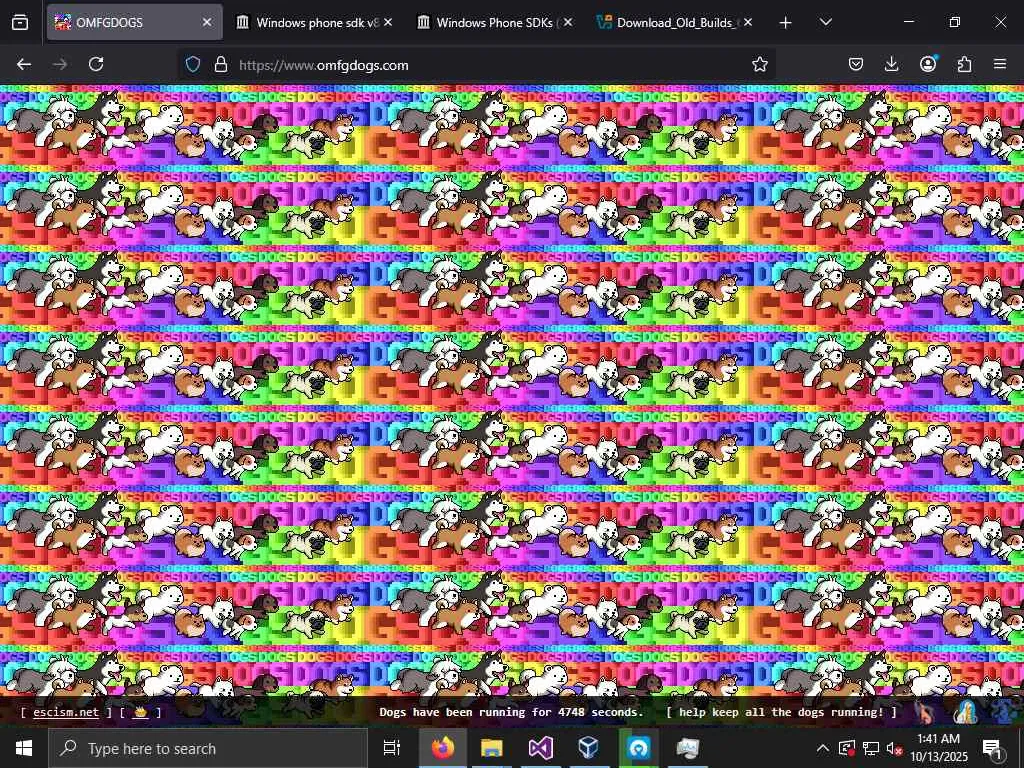Open the extensions puzzle-piece menu
Image resolution: width=1024 pixels, height=768 pixels.
click(964, 64)
